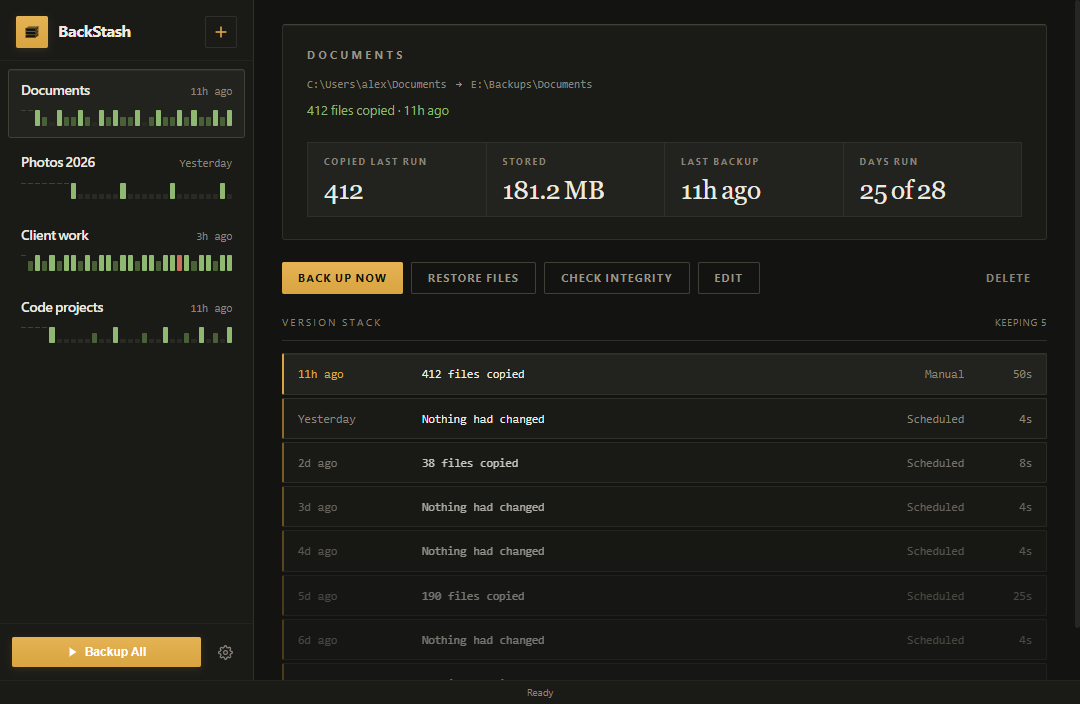1080x704 pixels.
Task: Select the '11h ago' 412 files copied version
Action: pos(664,374)
